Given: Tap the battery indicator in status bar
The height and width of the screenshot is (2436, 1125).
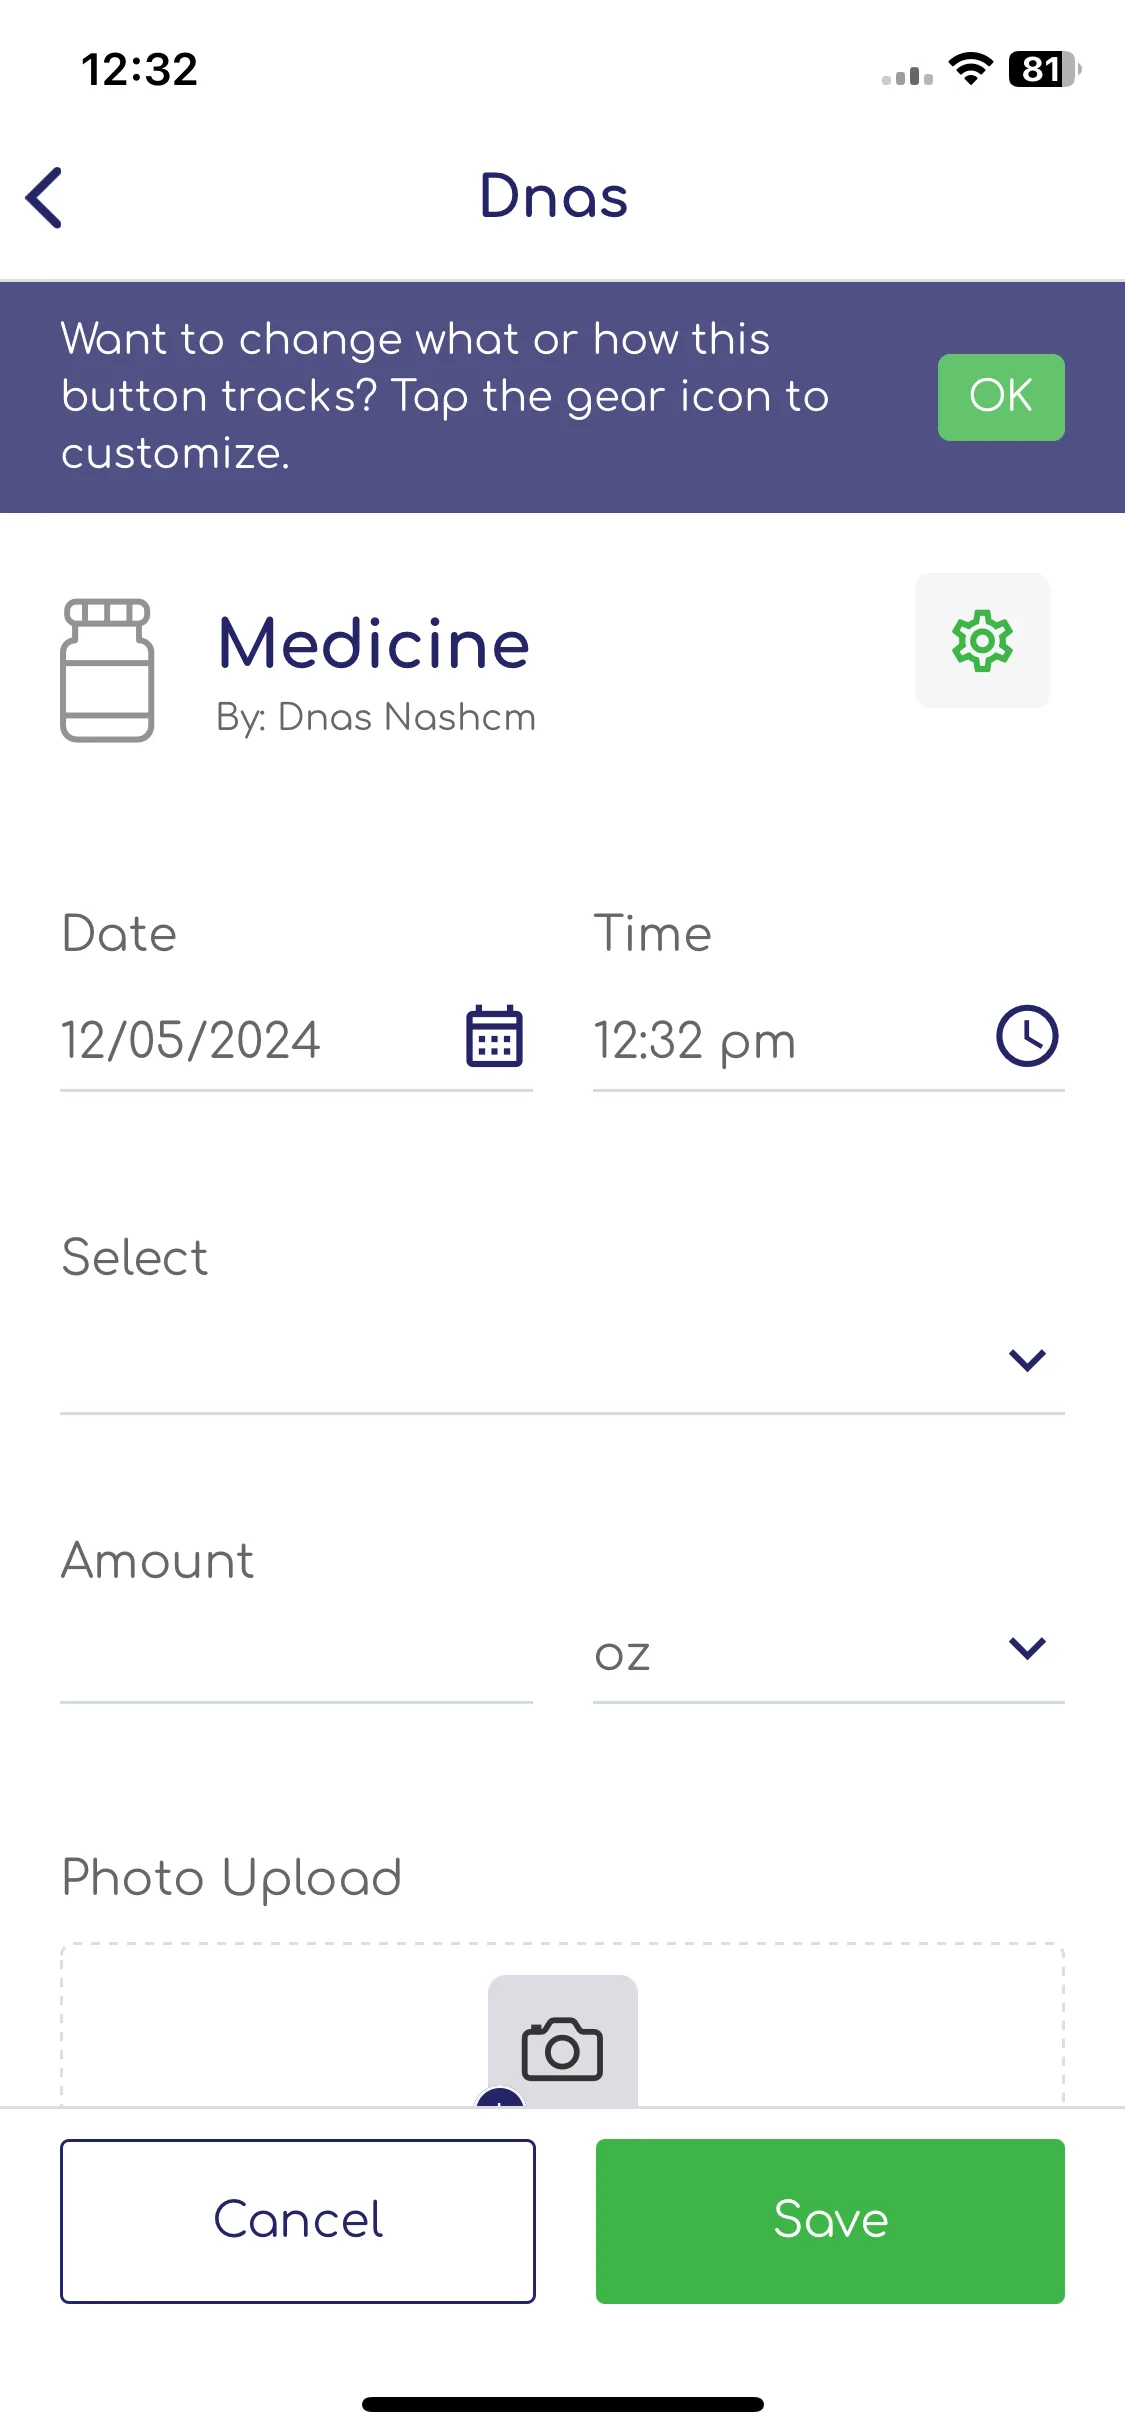Looking at the screenshot, I should tap(1044, 69).
